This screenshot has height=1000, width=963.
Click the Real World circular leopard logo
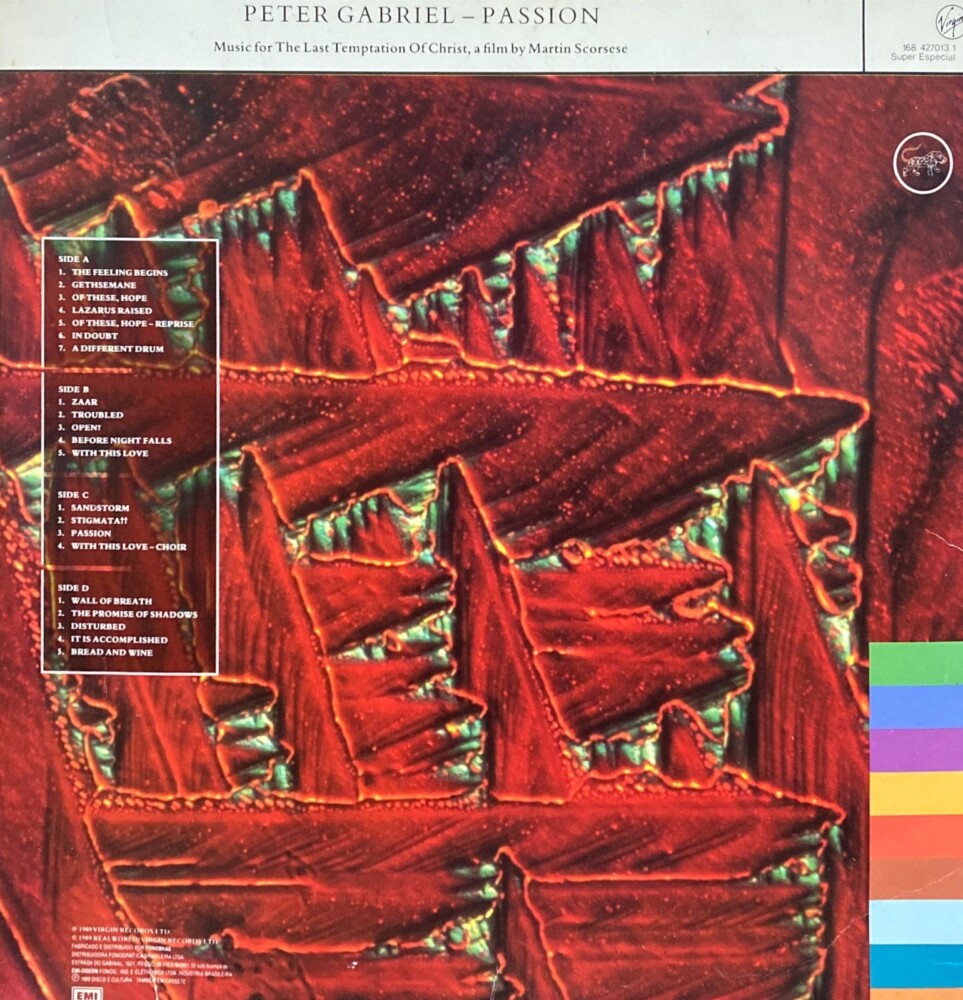(x=922, y=163)
